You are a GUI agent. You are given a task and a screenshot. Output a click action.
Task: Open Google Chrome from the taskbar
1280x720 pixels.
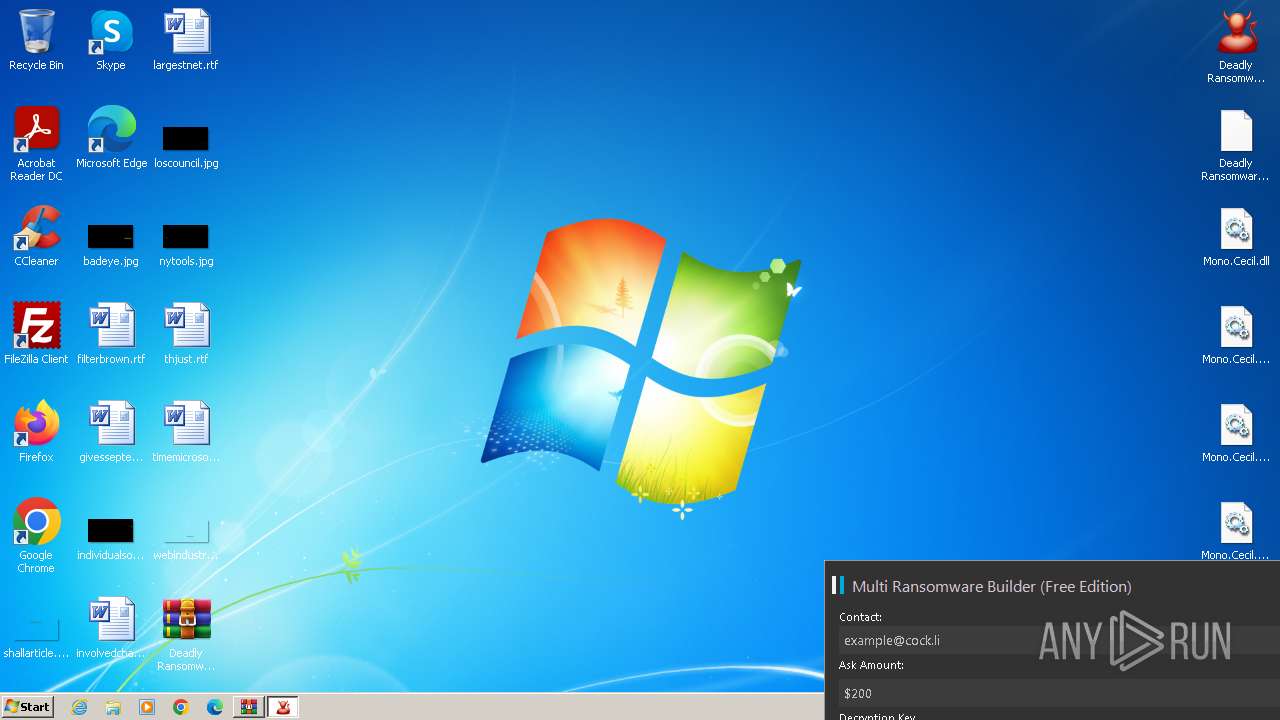[181, 707]
